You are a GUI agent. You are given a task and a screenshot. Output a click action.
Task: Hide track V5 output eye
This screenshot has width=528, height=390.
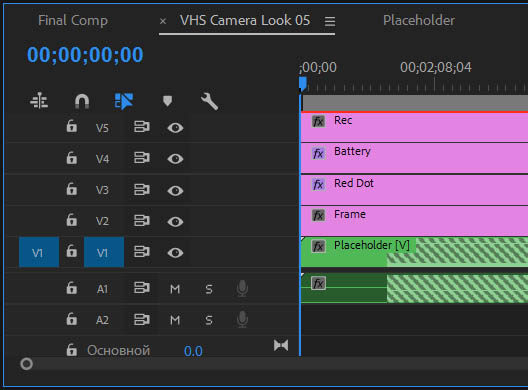[x=175, y=128]
